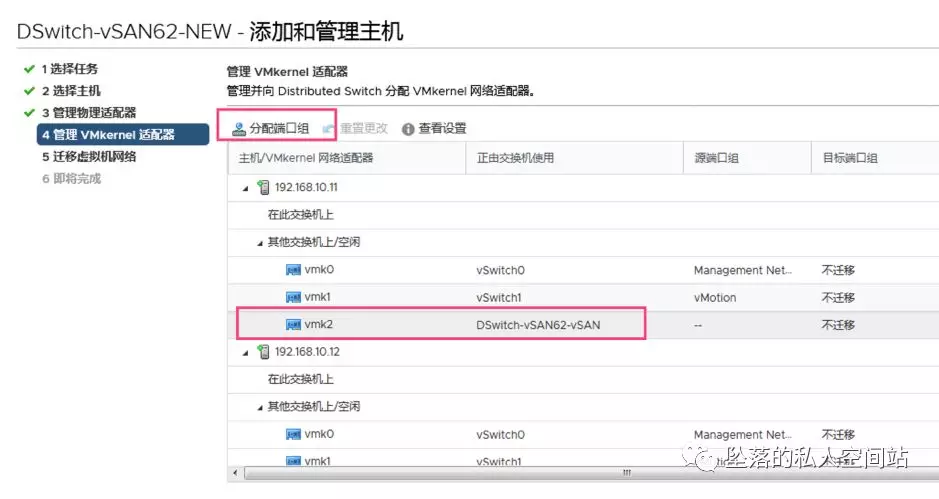Click the green checkmark of step 2
This screenshot has height=499, width=939.
tap(29, 90)
